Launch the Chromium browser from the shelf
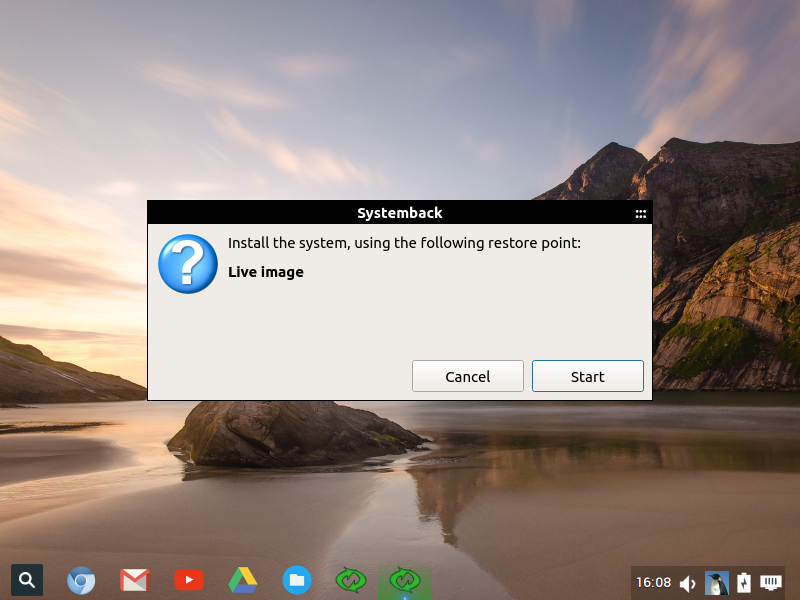The image size is (800, 600). pyautogui.click(x=81, y=580)
